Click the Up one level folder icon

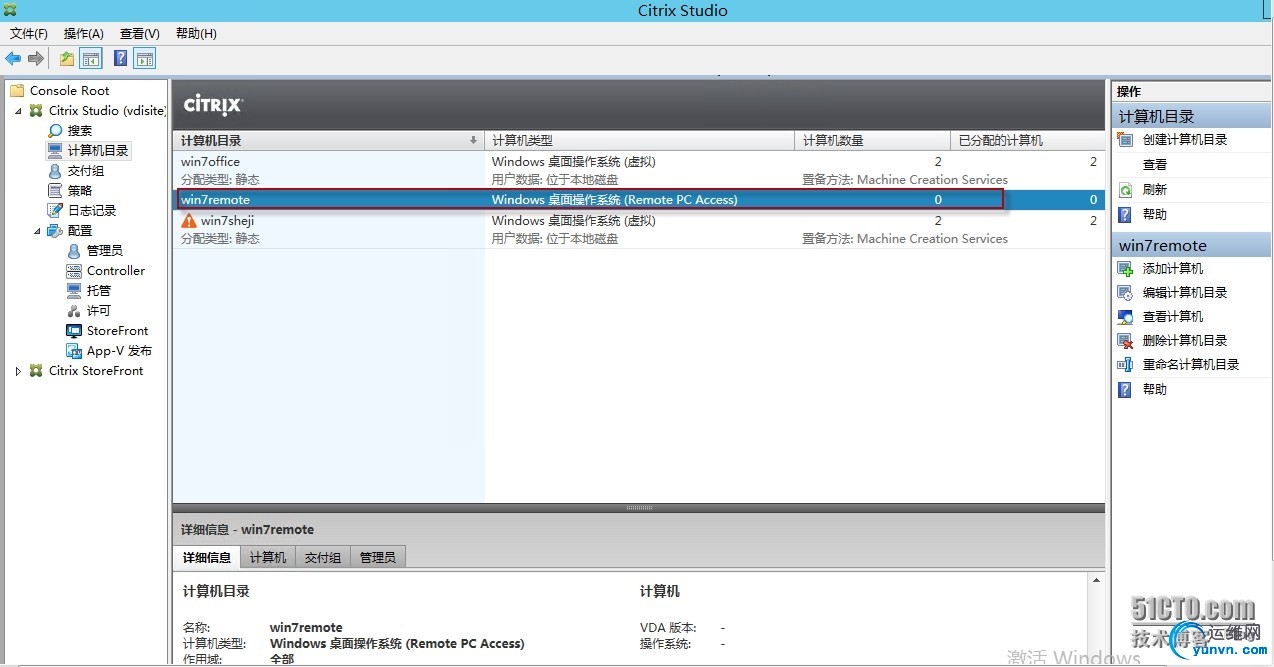67,59
